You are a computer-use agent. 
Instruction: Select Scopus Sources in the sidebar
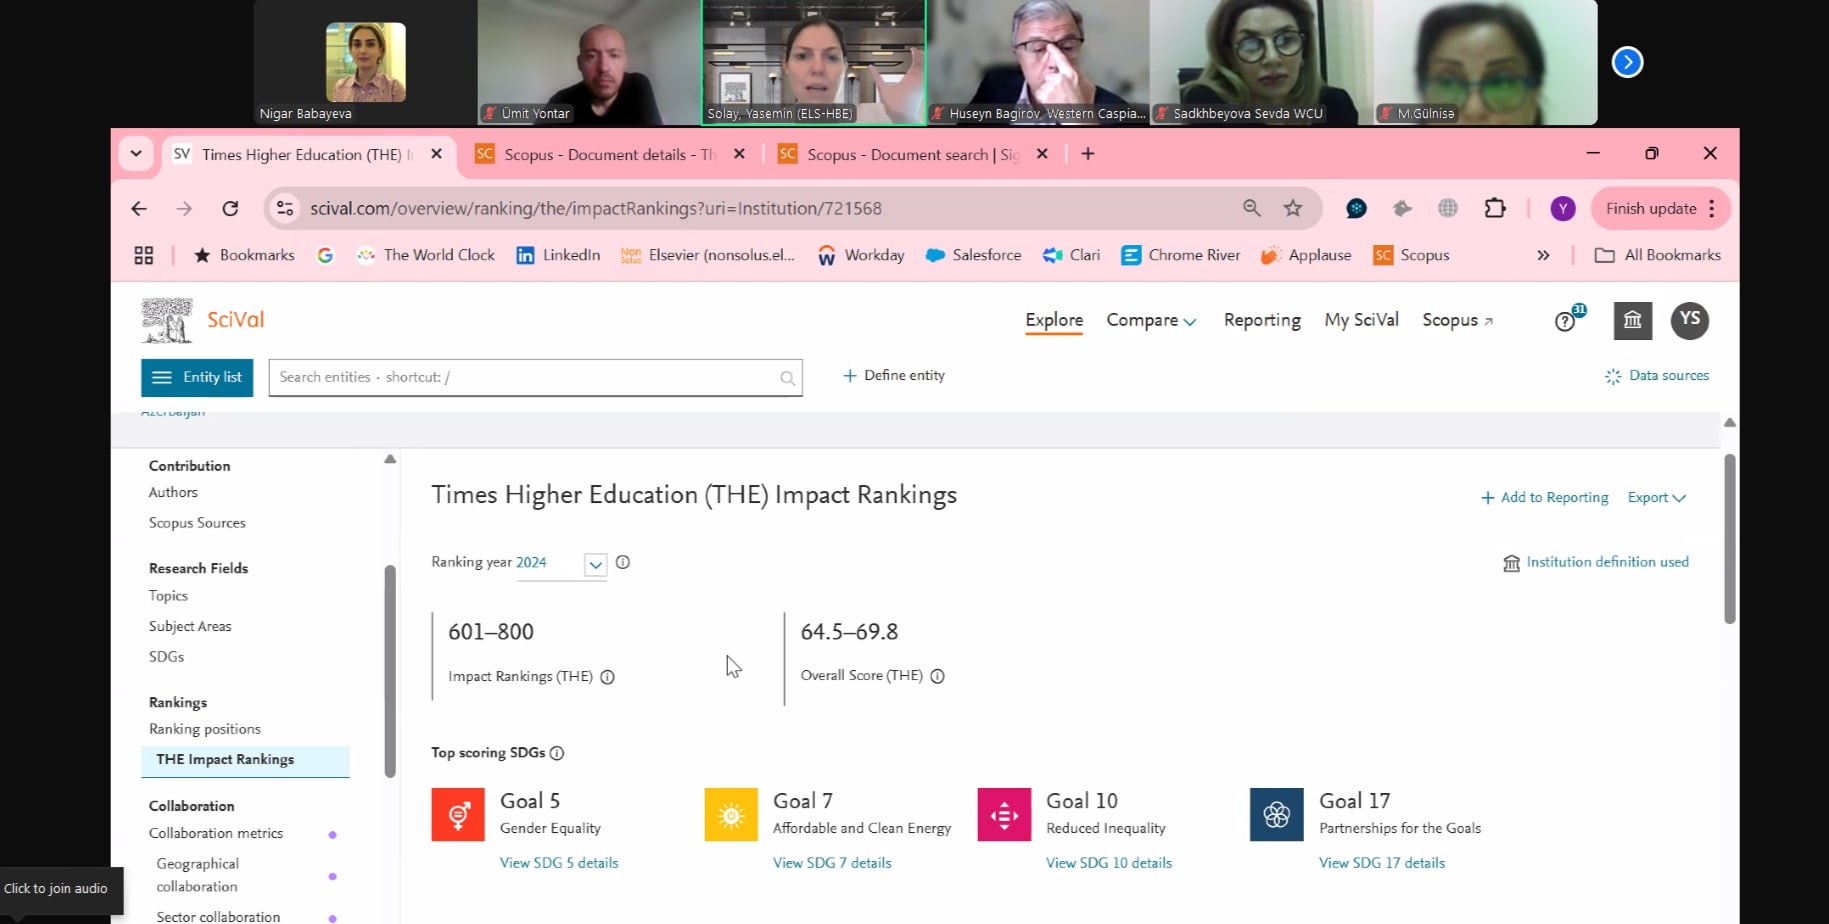pyautogui.click(x=197, y=523)
